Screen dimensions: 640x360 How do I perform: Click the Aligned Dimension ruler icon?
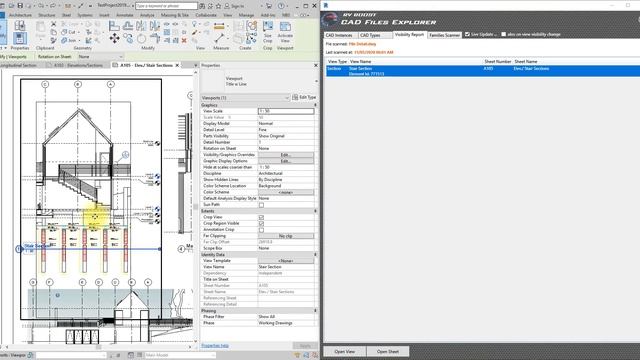(x=219, y=27)
